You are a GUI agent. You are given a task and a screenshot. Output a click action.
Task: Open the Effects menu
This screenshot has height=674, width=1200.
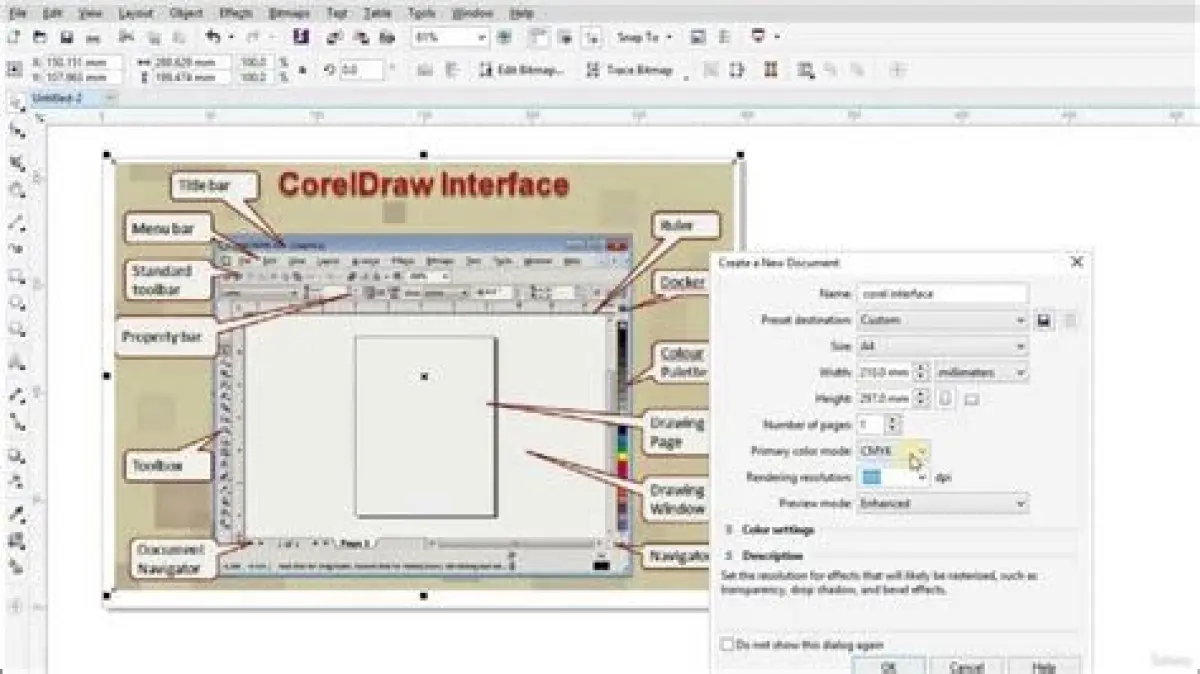click(x=236, y=14)
